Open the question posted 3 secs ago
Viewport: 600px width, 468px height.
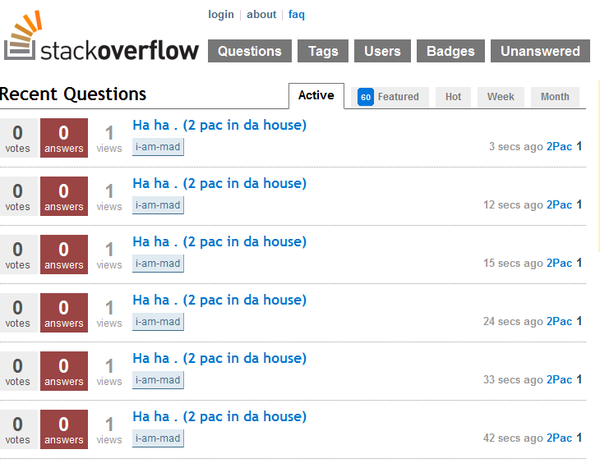(220, 125)
